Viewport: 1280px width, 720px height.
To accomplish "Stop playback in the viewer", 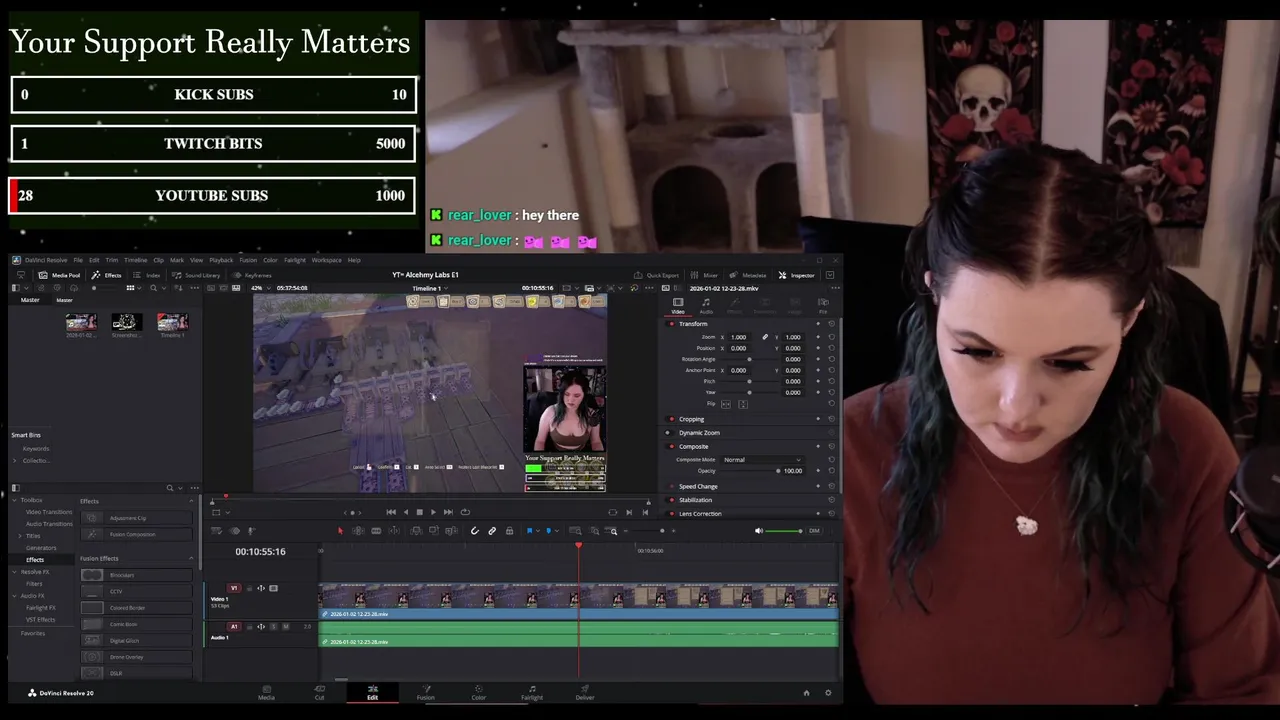I will tap(419, 512).
